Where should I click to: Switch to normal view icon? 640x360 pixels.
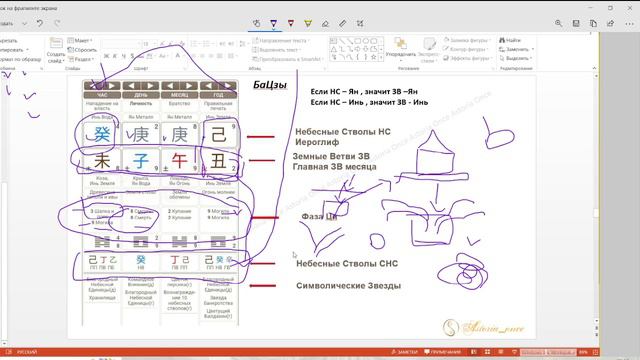tap(473, 352)
